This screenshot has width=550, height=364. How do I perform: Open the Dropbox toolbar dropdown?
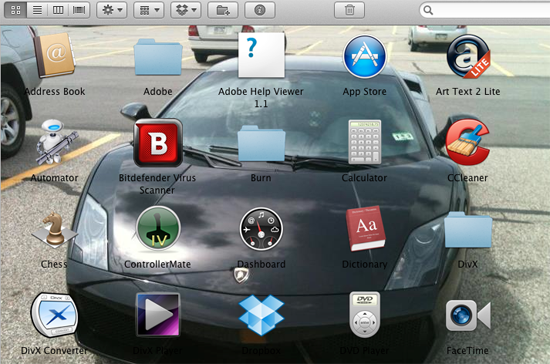tap(186, 10)
